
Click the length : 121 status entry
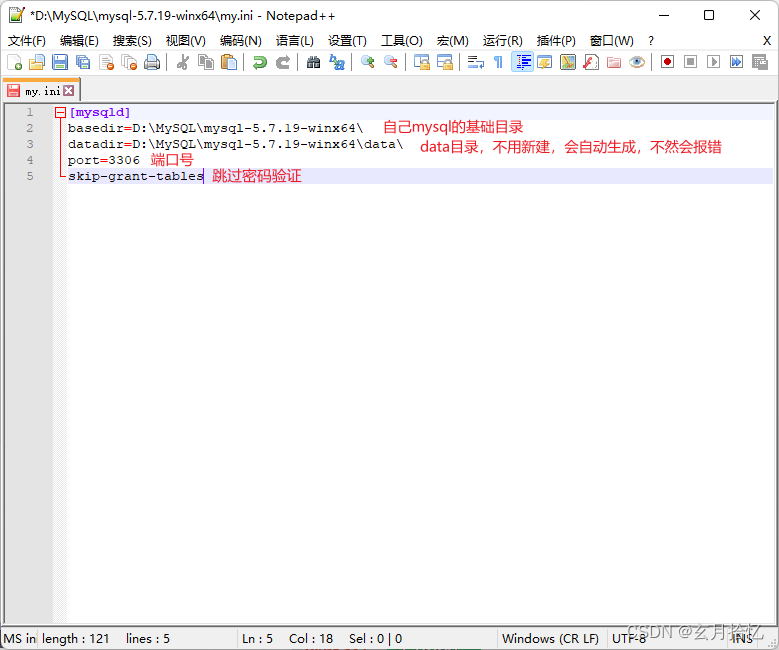(x=76, y=639)
